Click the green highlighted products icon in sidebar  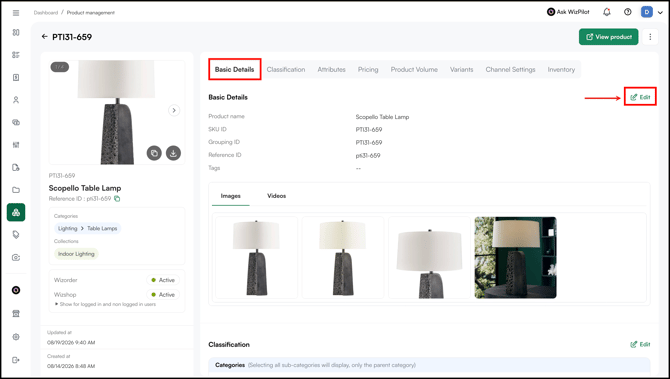(x=16, y=212)
